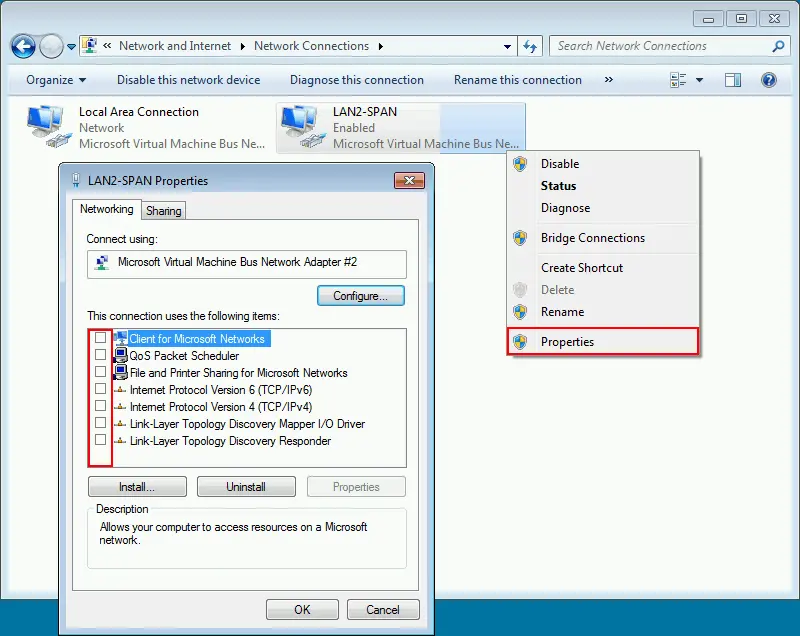
Task: Select Network and Internet breadcrumb
Action: pos(175,46)
